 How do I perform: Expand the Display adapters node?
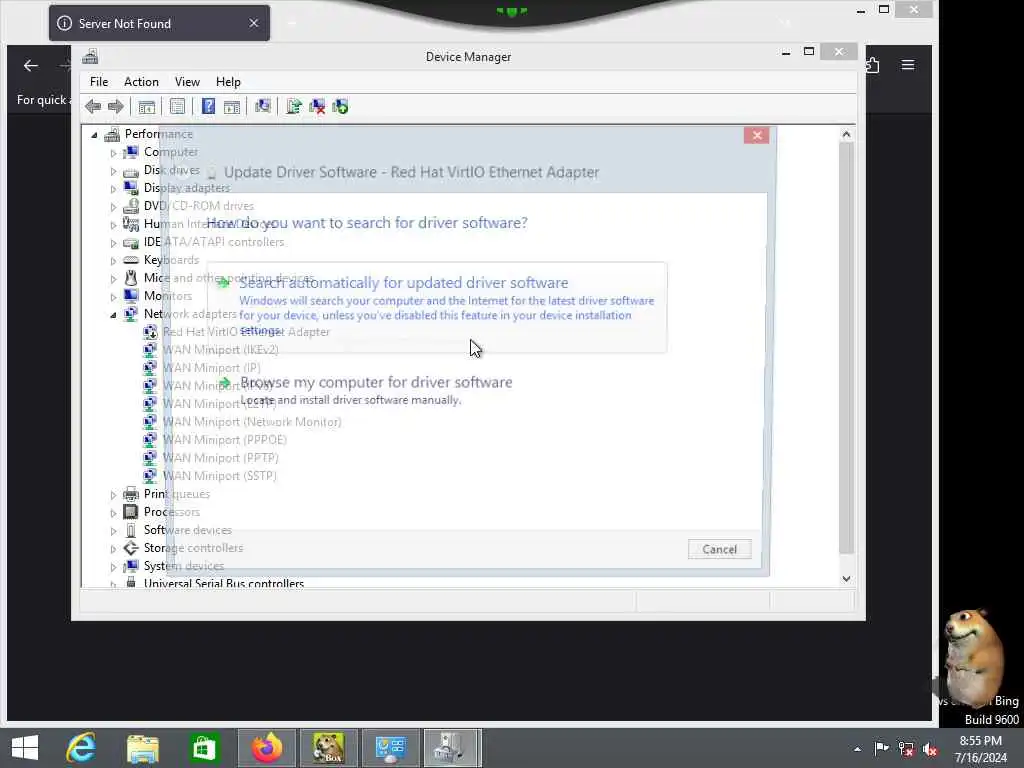coord(114,189)
